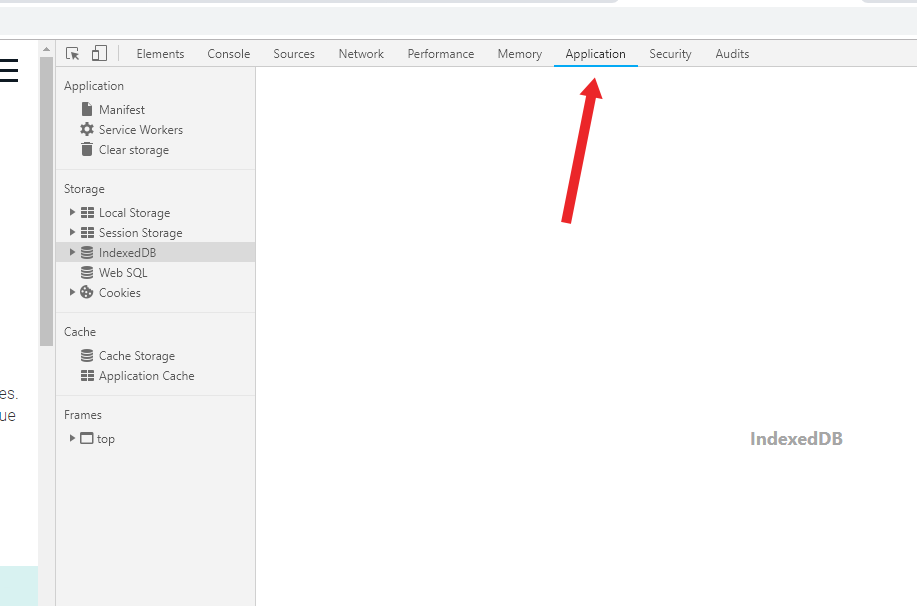Screen dimensions: 917x606
Task: Switch to the Console tab
Action: 229,54
